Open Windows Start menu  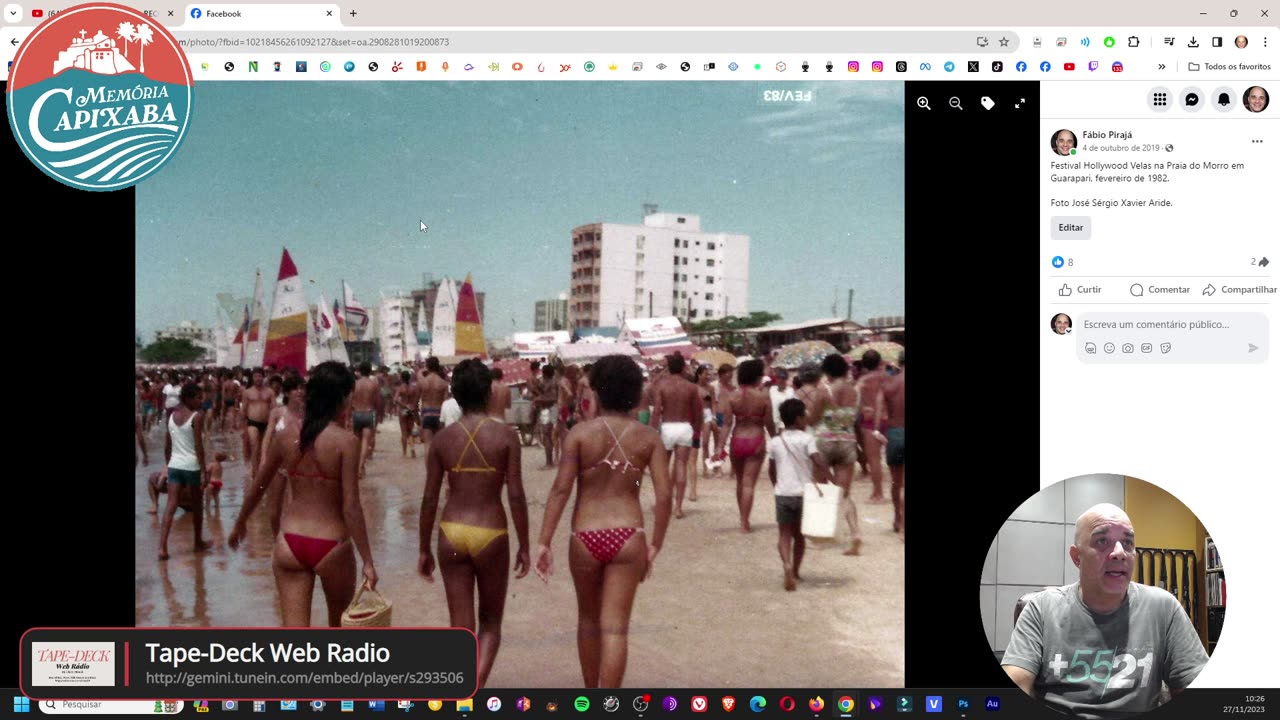[x=21, y=704]
